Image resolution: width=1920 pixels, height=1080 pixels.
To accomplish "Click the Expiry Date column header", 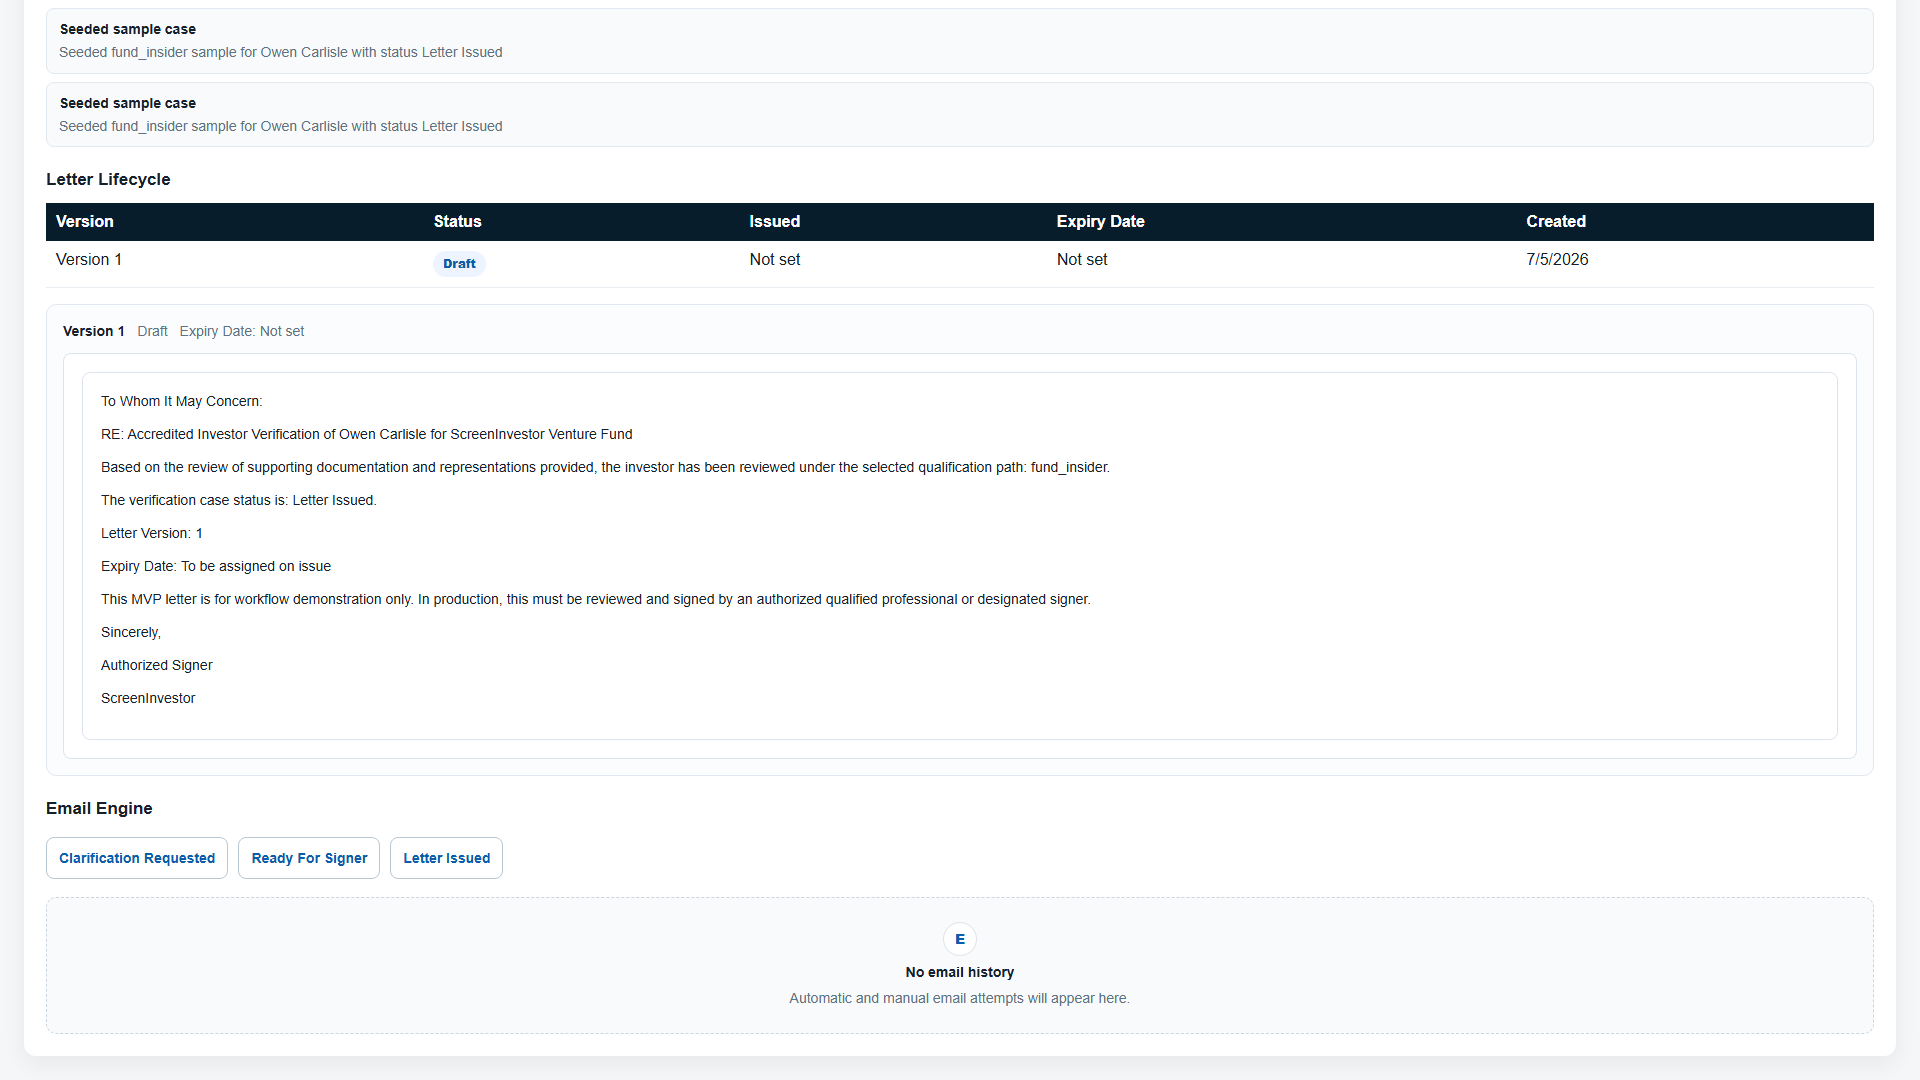I will (x=1101, y=222).
